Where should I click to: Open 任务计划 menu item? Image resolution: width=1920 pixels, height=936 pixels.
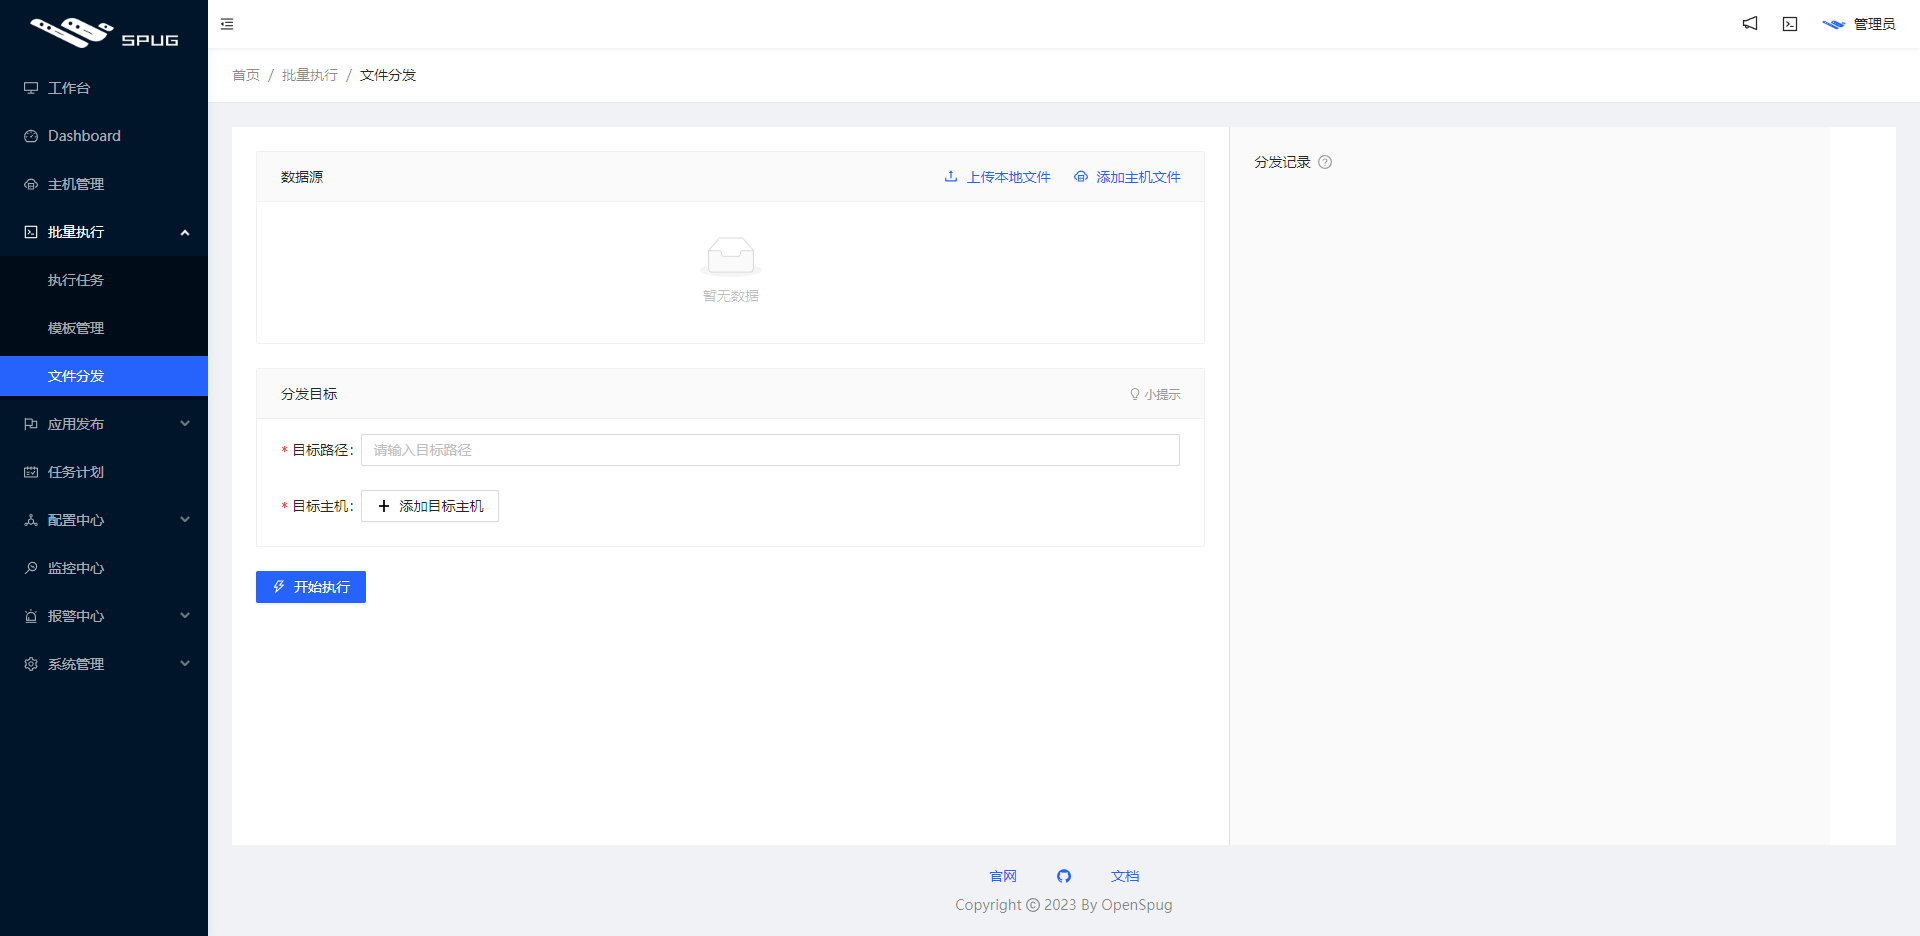104,472
